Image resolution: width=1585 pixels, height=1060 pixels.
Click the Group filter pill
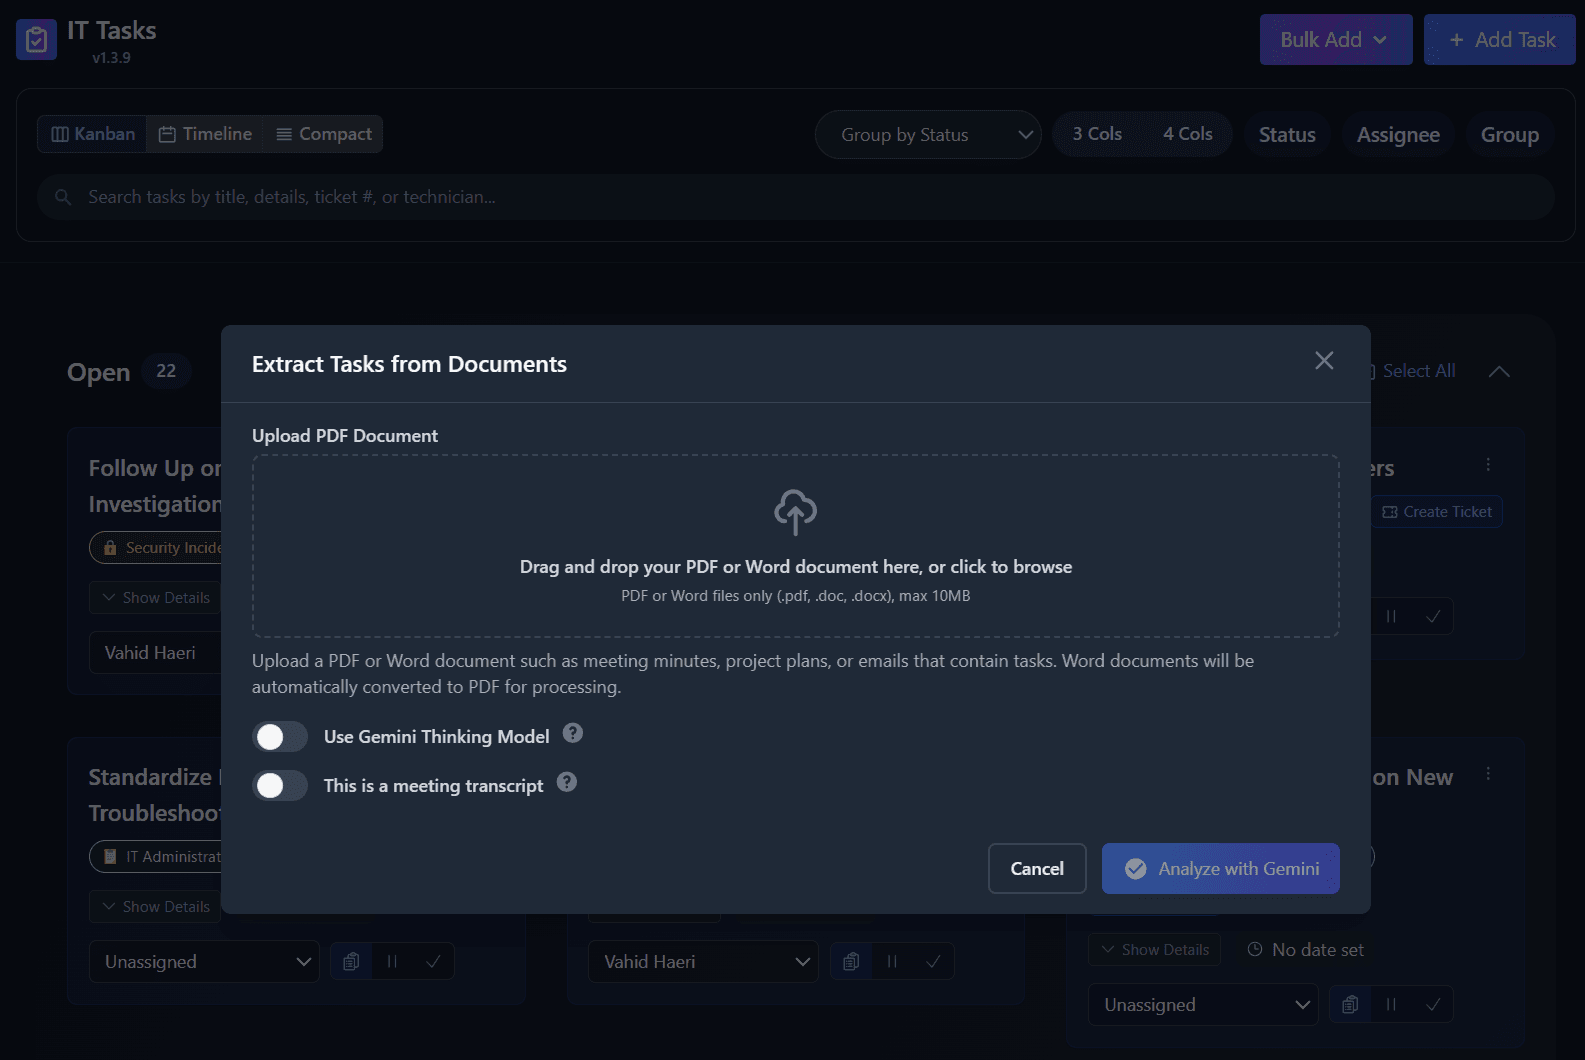1510,135
